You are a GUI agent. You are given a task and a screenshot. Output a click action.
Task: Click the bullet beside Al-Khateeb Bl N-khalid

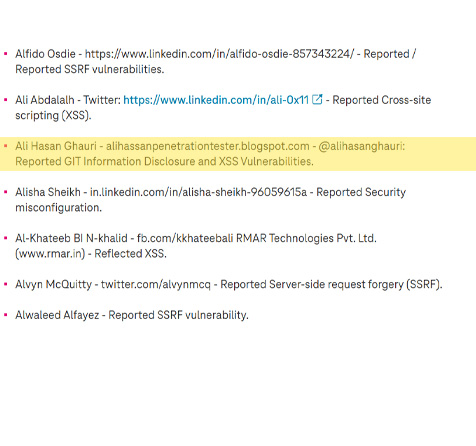[5, 238]
